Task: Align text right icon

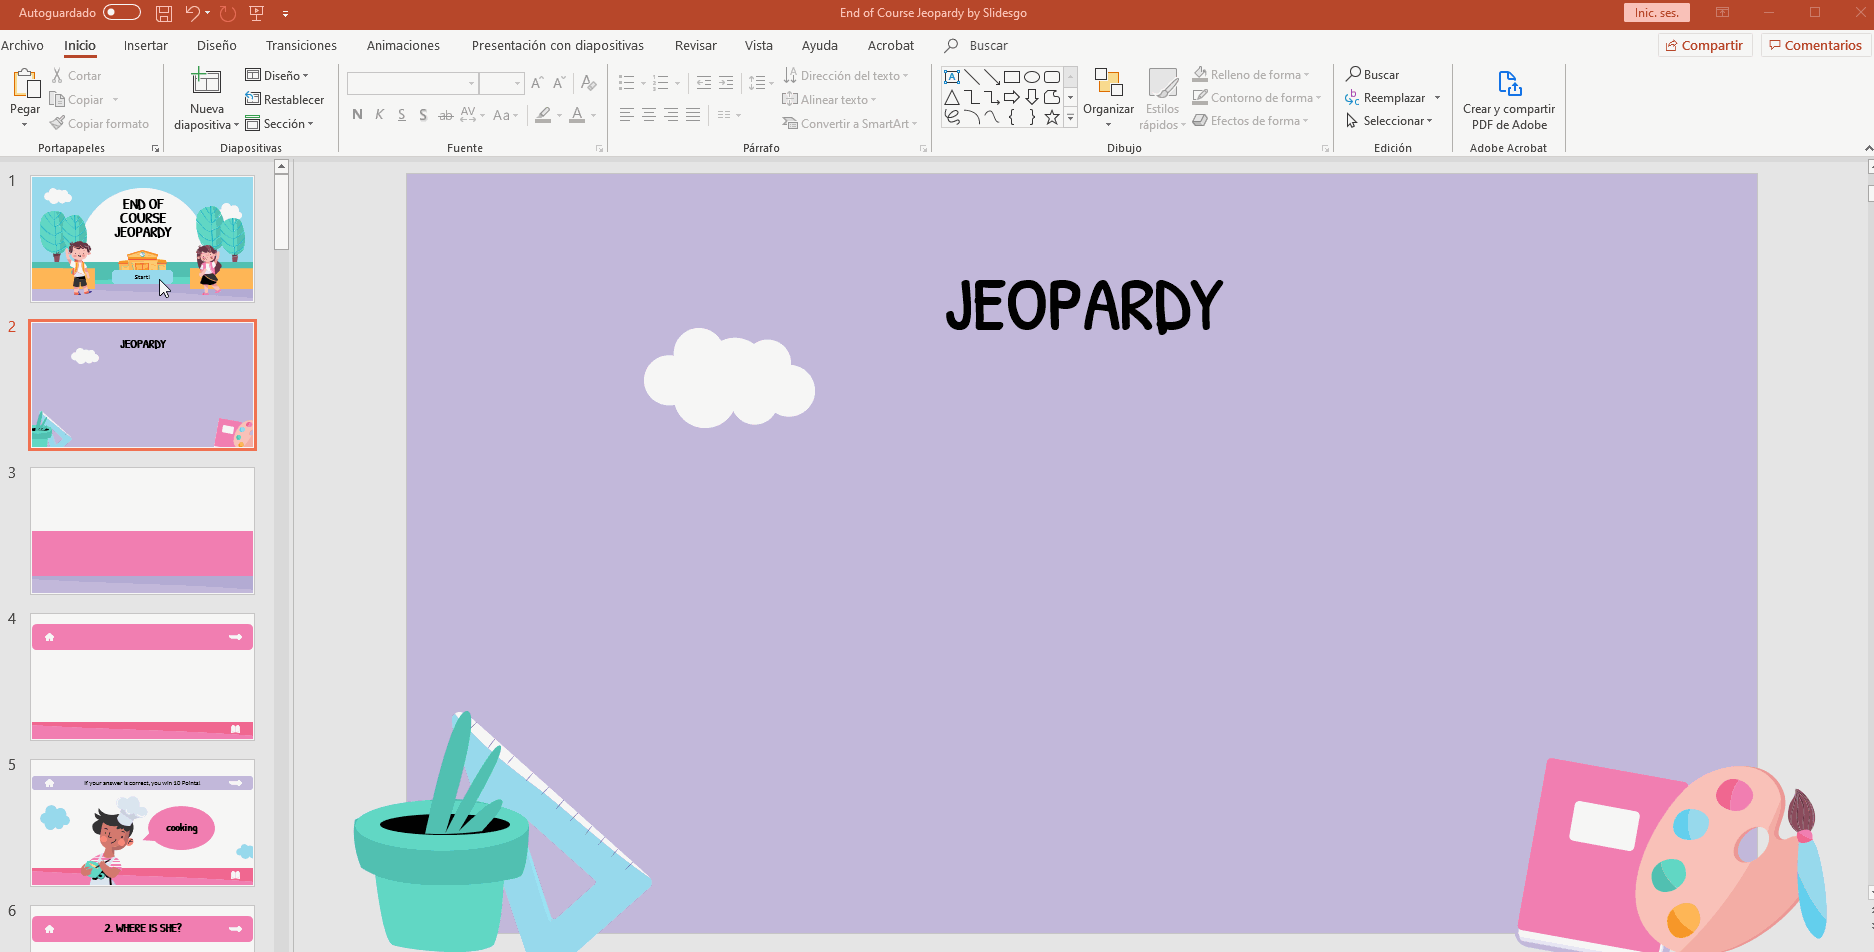Action: click(671, 115)
